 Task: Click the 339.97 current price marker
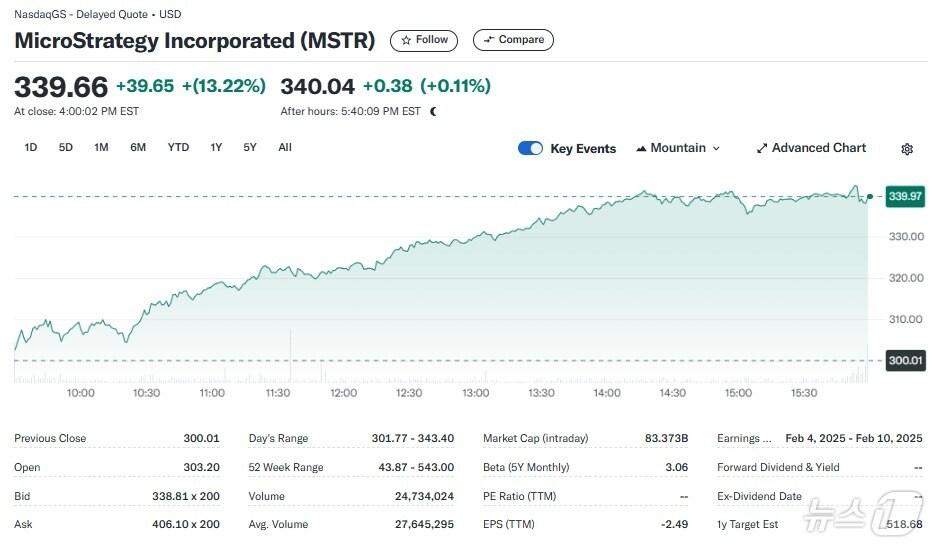tap(904, 196)
